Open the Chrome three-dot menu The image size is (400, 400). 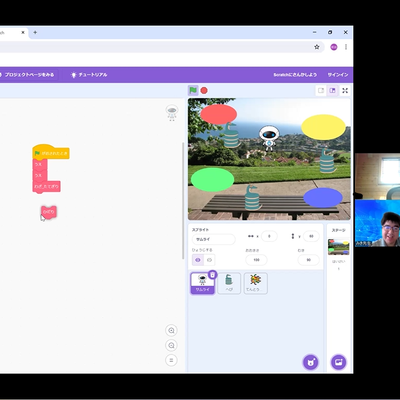346,47
